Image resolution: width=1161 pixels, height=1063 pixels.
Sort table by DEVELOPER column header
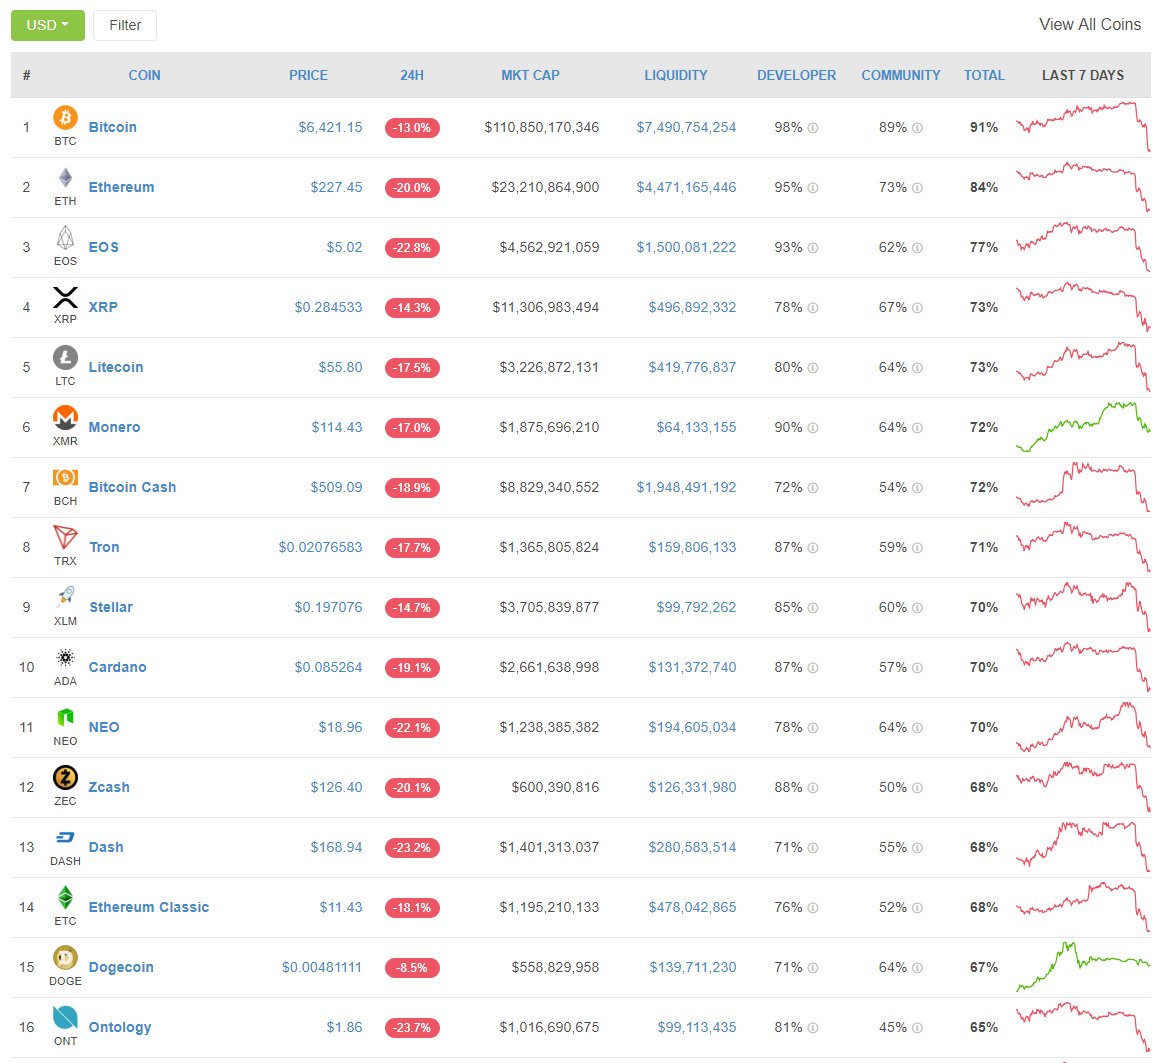[796, 76]
